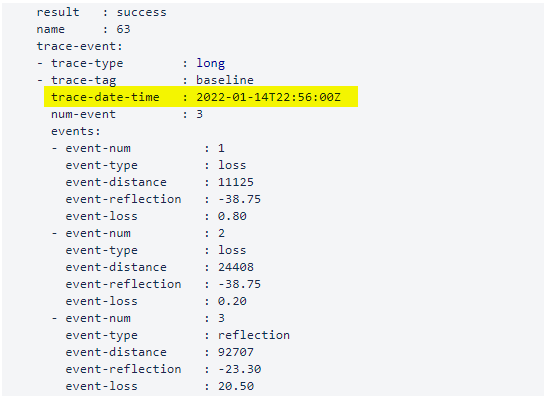Click the 'success' result value
This screenshot has width=544, height=398.
(141, 12)
